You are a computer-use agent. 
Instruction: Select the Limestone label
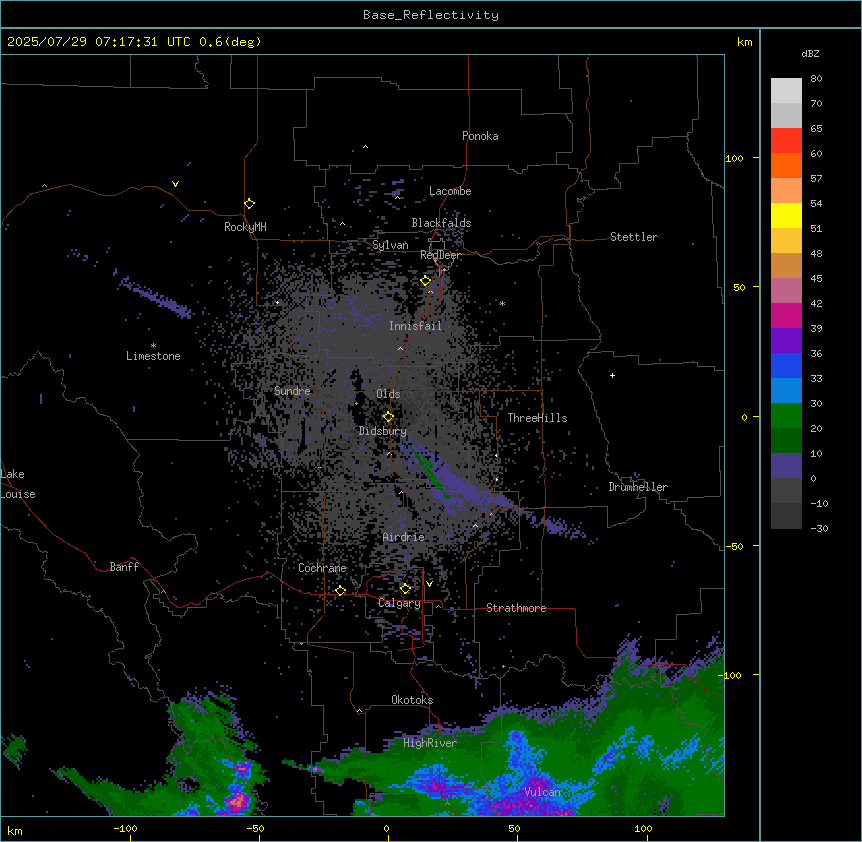(153, 356)
